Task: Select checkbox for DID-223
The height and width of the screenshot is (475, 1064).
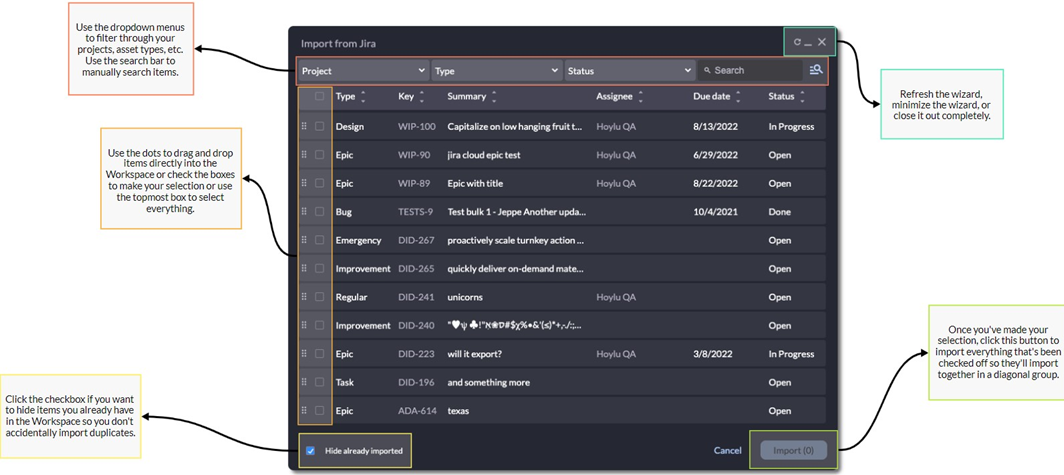Action: [320, 354]
